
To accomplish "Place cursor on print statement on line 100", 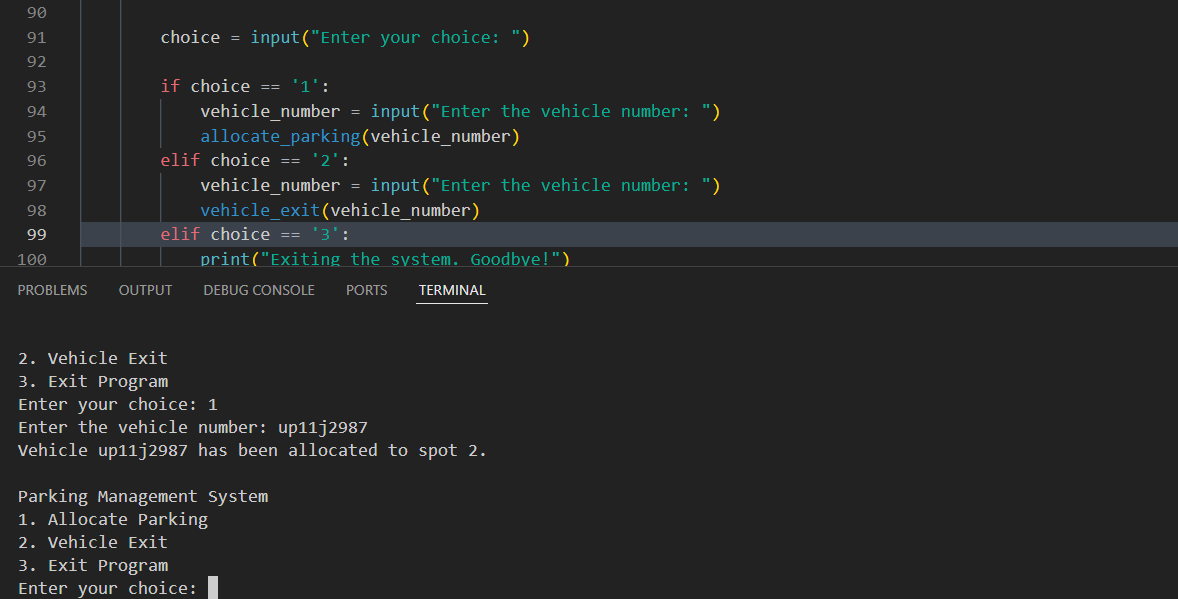I will tap(222, 259).
